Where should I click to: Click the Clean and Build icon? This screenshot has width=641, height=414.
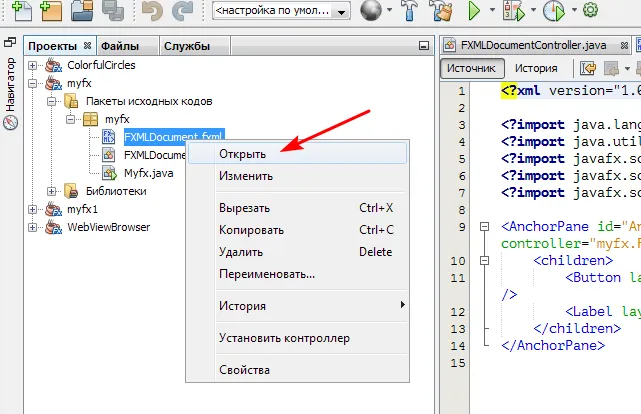(x=441, y=10)
